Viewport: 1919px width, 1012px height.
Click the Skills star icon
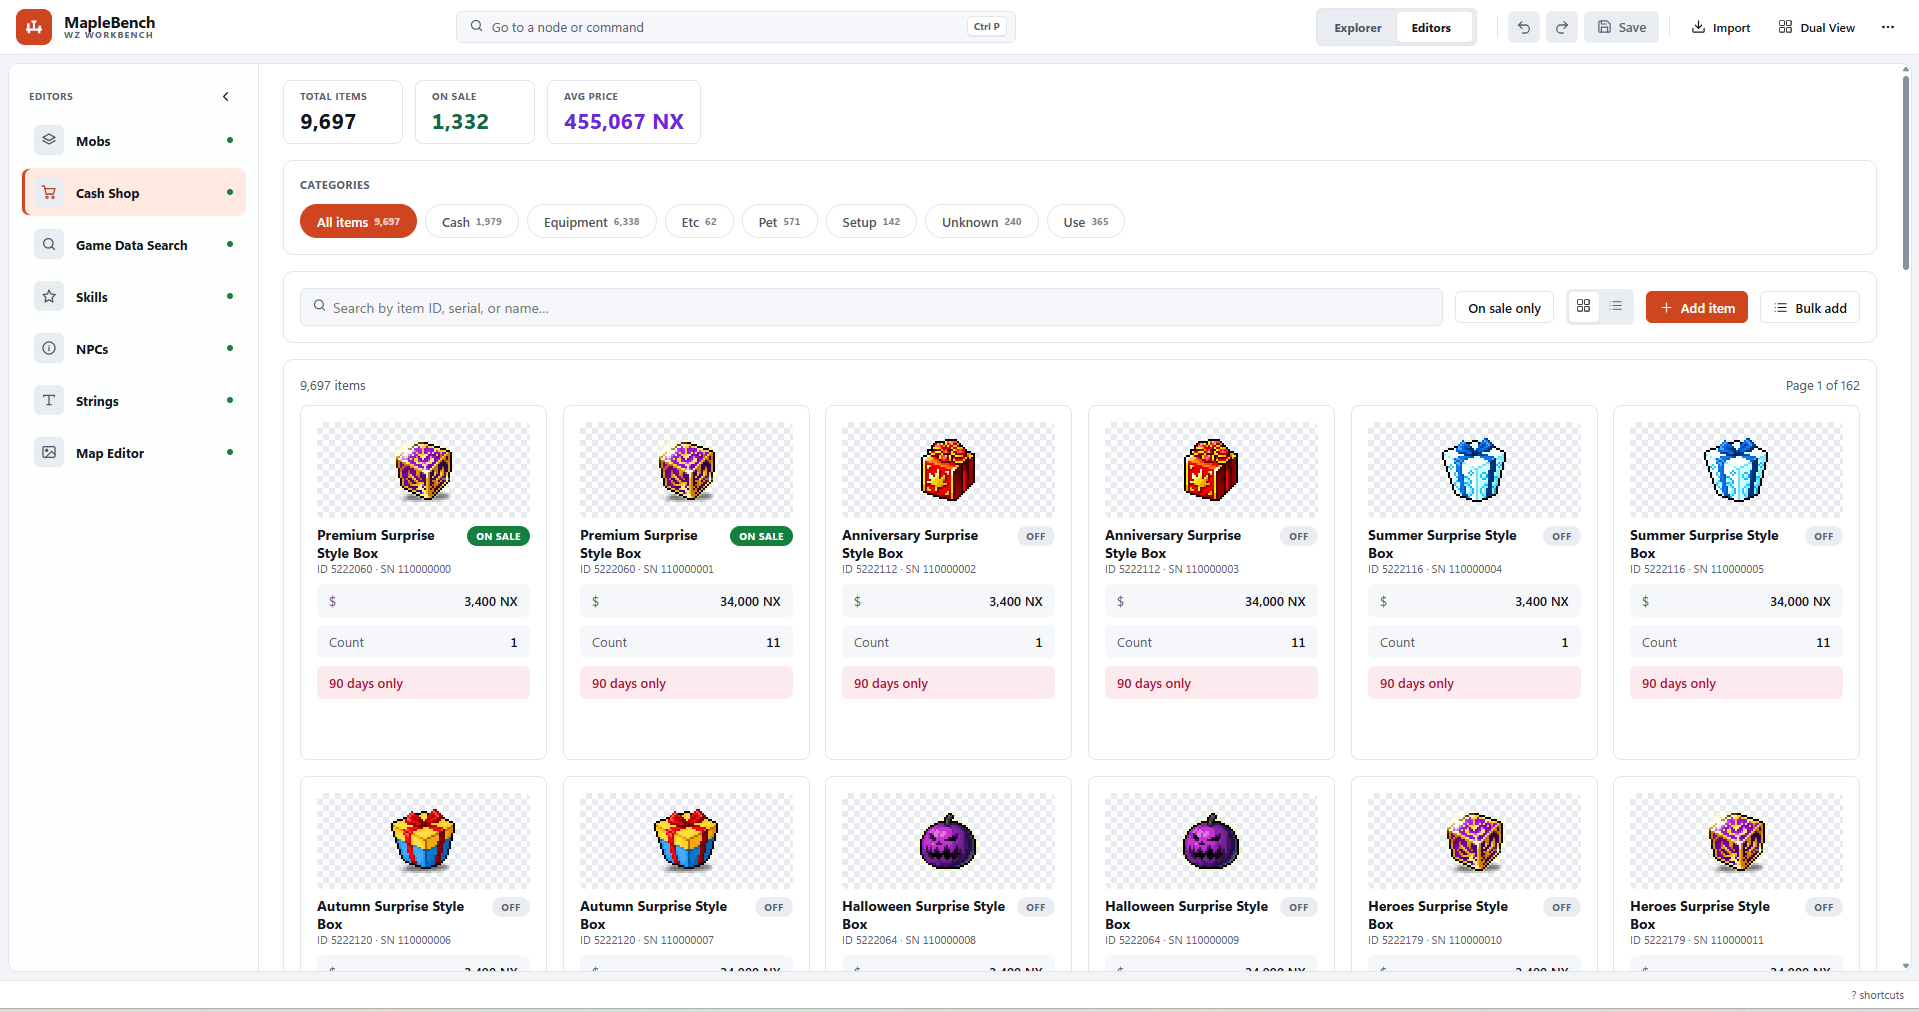(49, 296)
